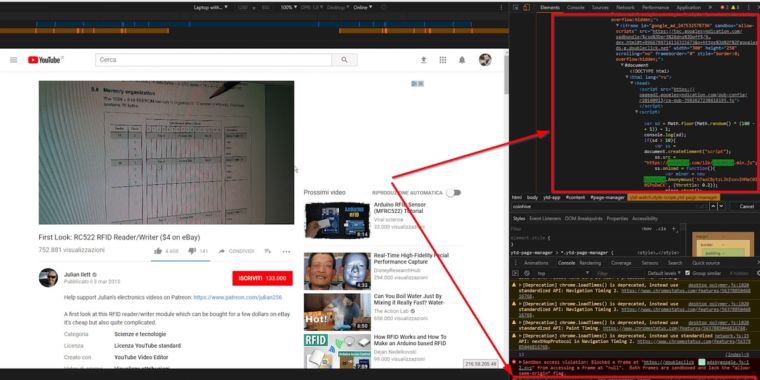Open the Desktop device type dropdown
Image resolution: width=760 pixels, height=380 pixels.
click(338, 8)
